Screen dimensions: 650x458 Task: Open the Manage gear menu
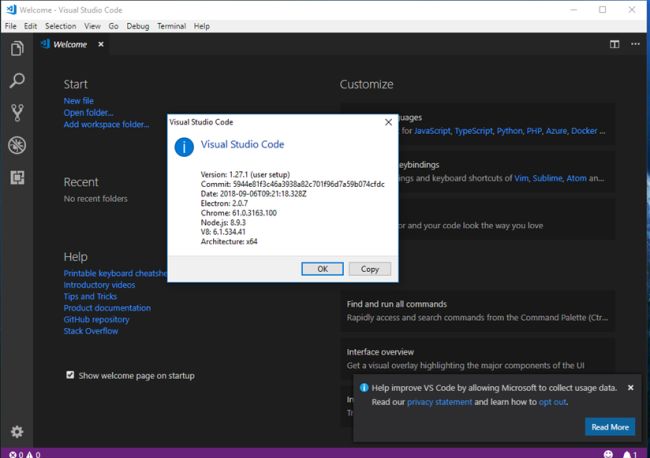tap(17, 432)
